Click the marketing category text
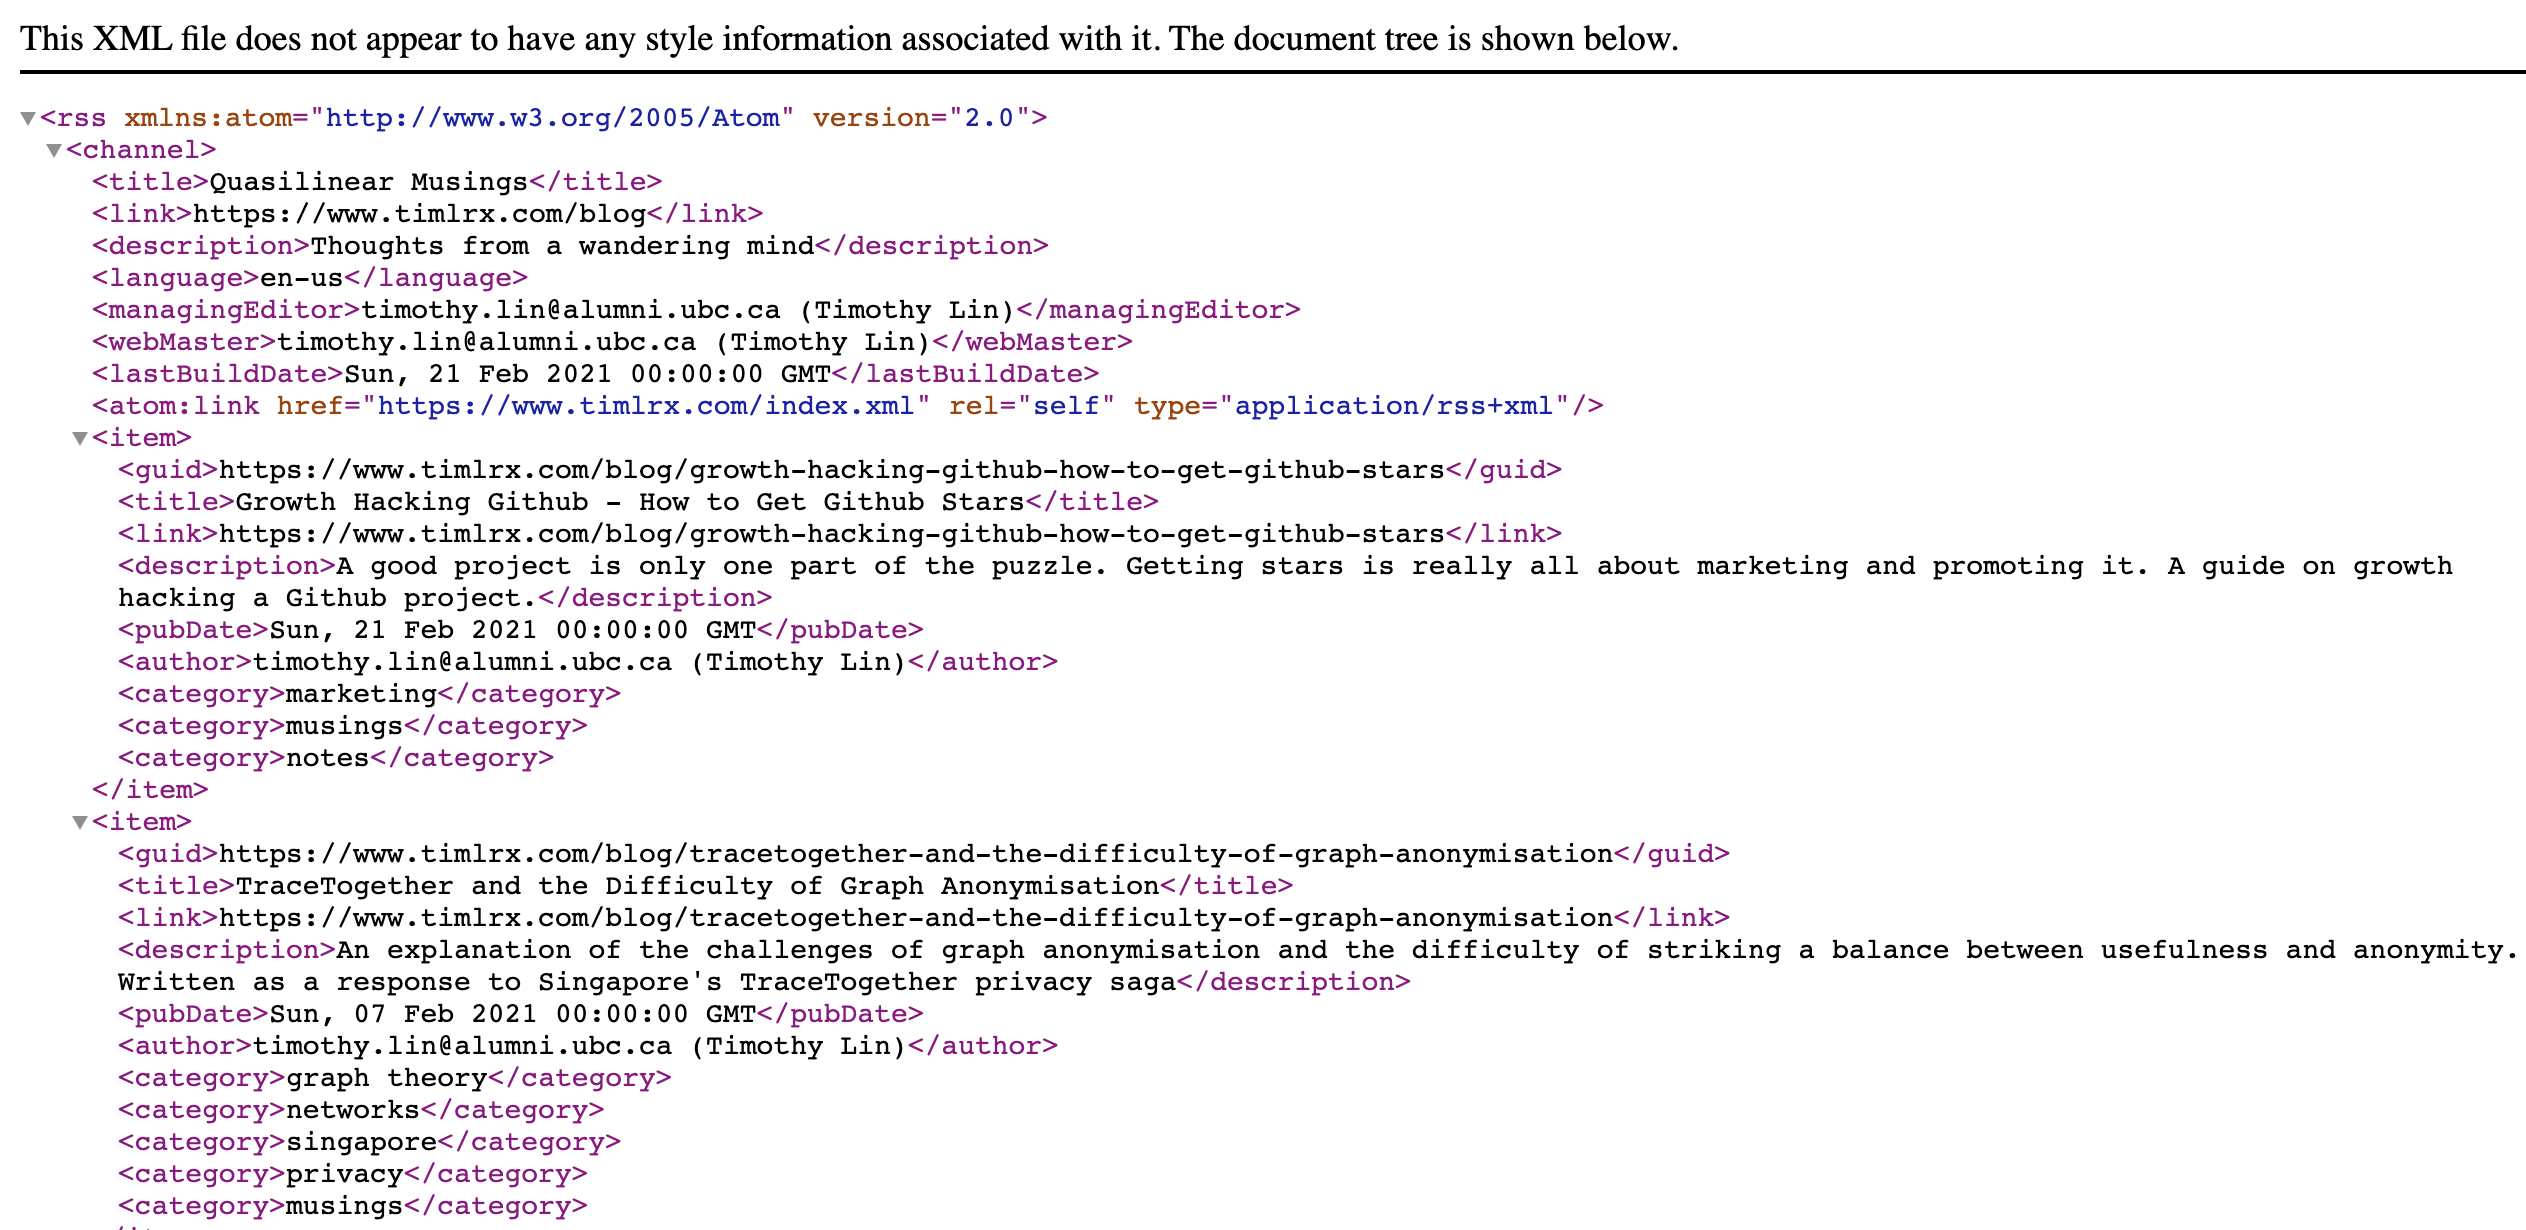The height and width of the screenshot is (1230, 2526). click(x=361, y=694)
